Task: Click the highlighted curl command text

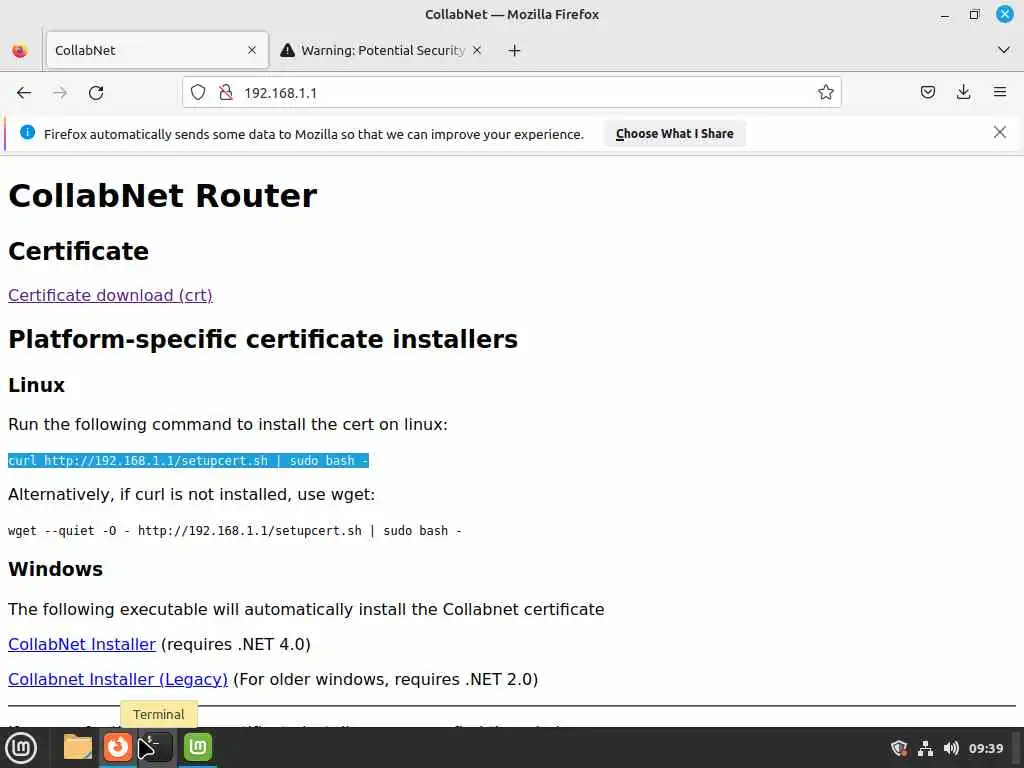Action: (188, 461)
